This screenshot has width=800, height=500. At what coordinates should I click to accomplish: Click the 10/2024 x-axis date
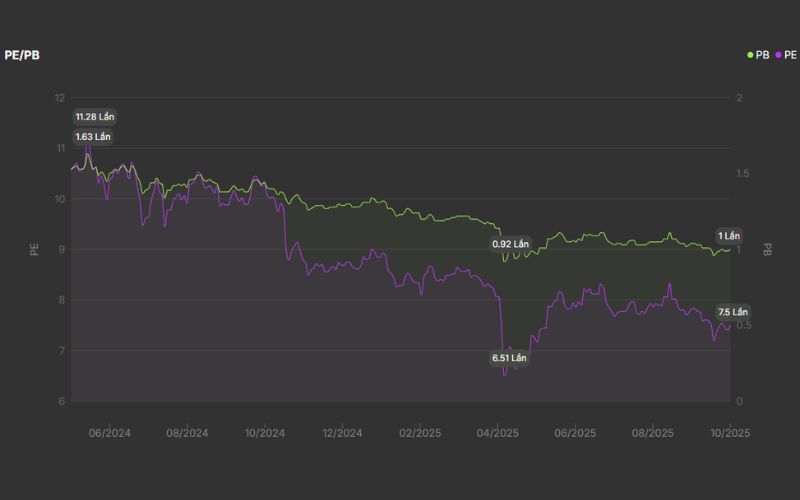click(x=265, y=433)
